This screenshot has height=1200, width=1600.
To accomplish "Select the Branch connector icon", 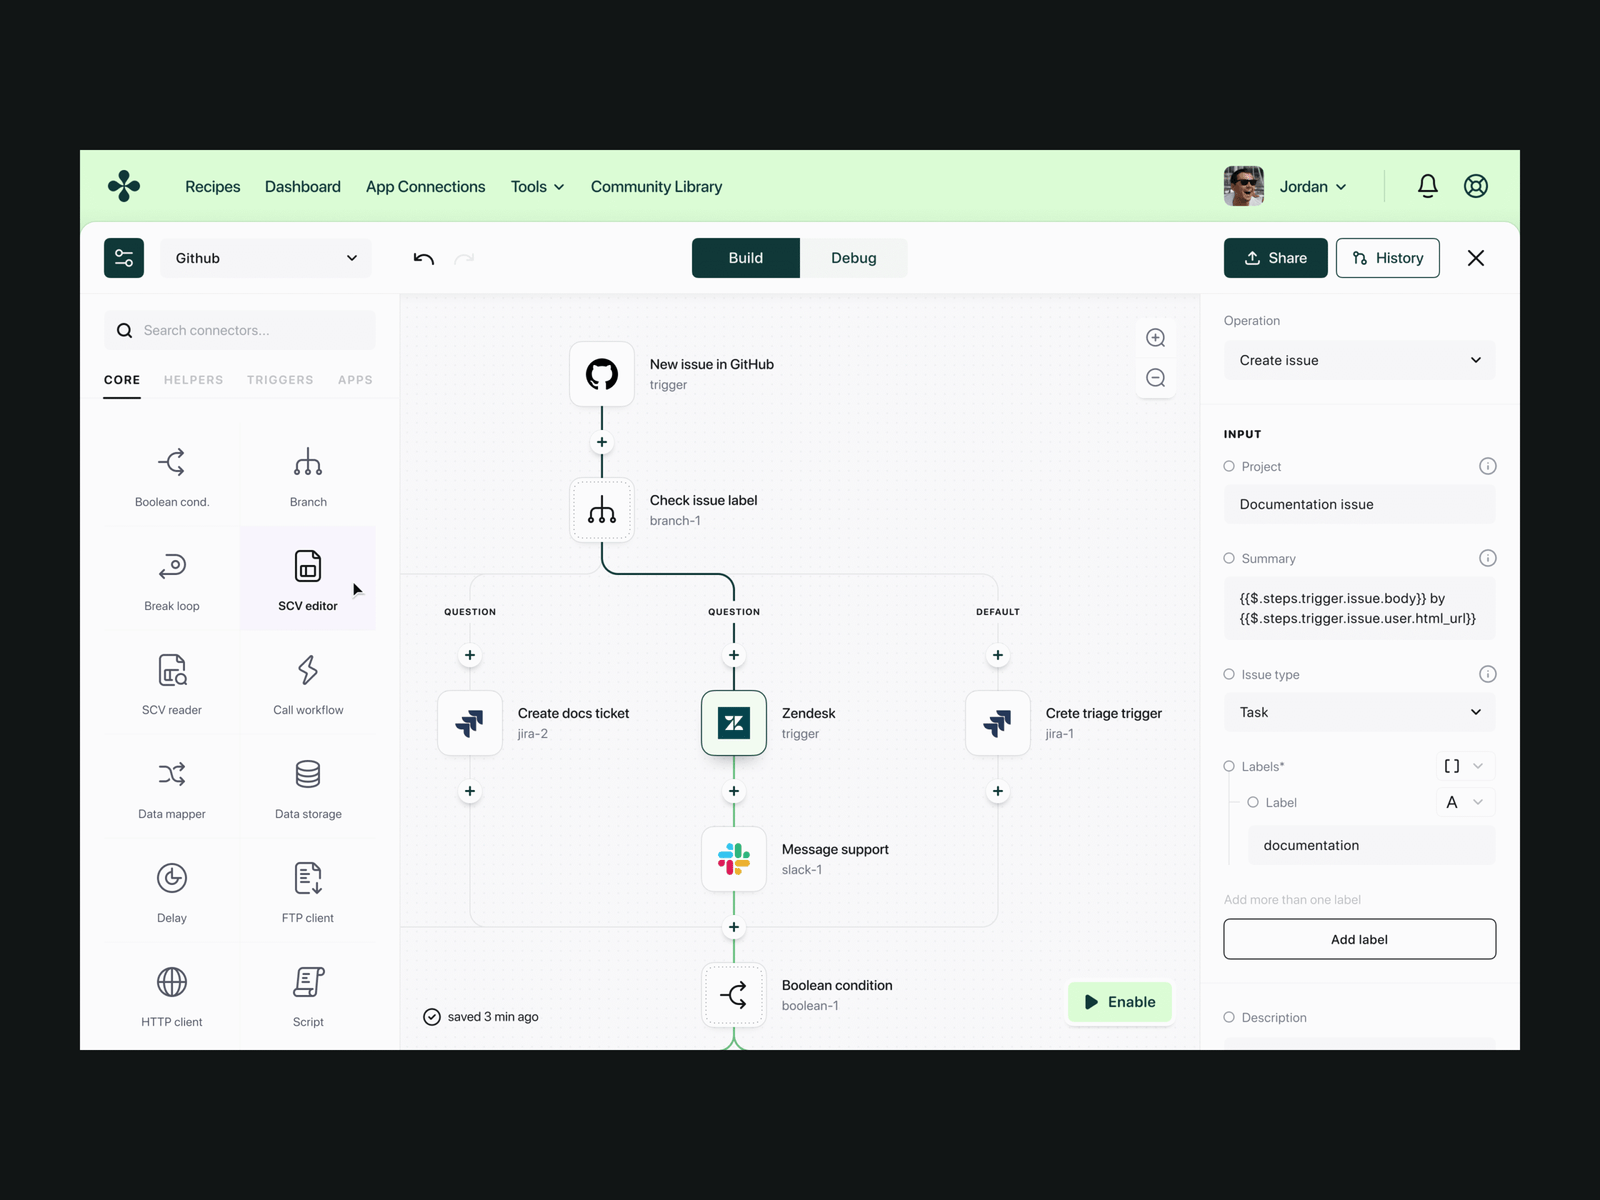I will tap(308, 464).
